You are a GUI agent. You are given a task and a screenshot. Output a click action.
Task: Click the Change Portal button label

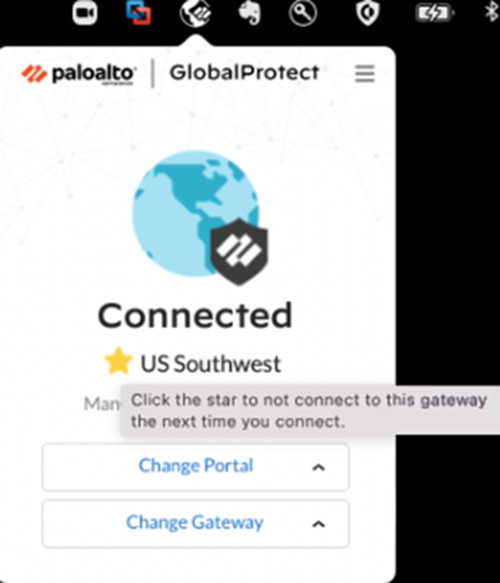[196, 466]
